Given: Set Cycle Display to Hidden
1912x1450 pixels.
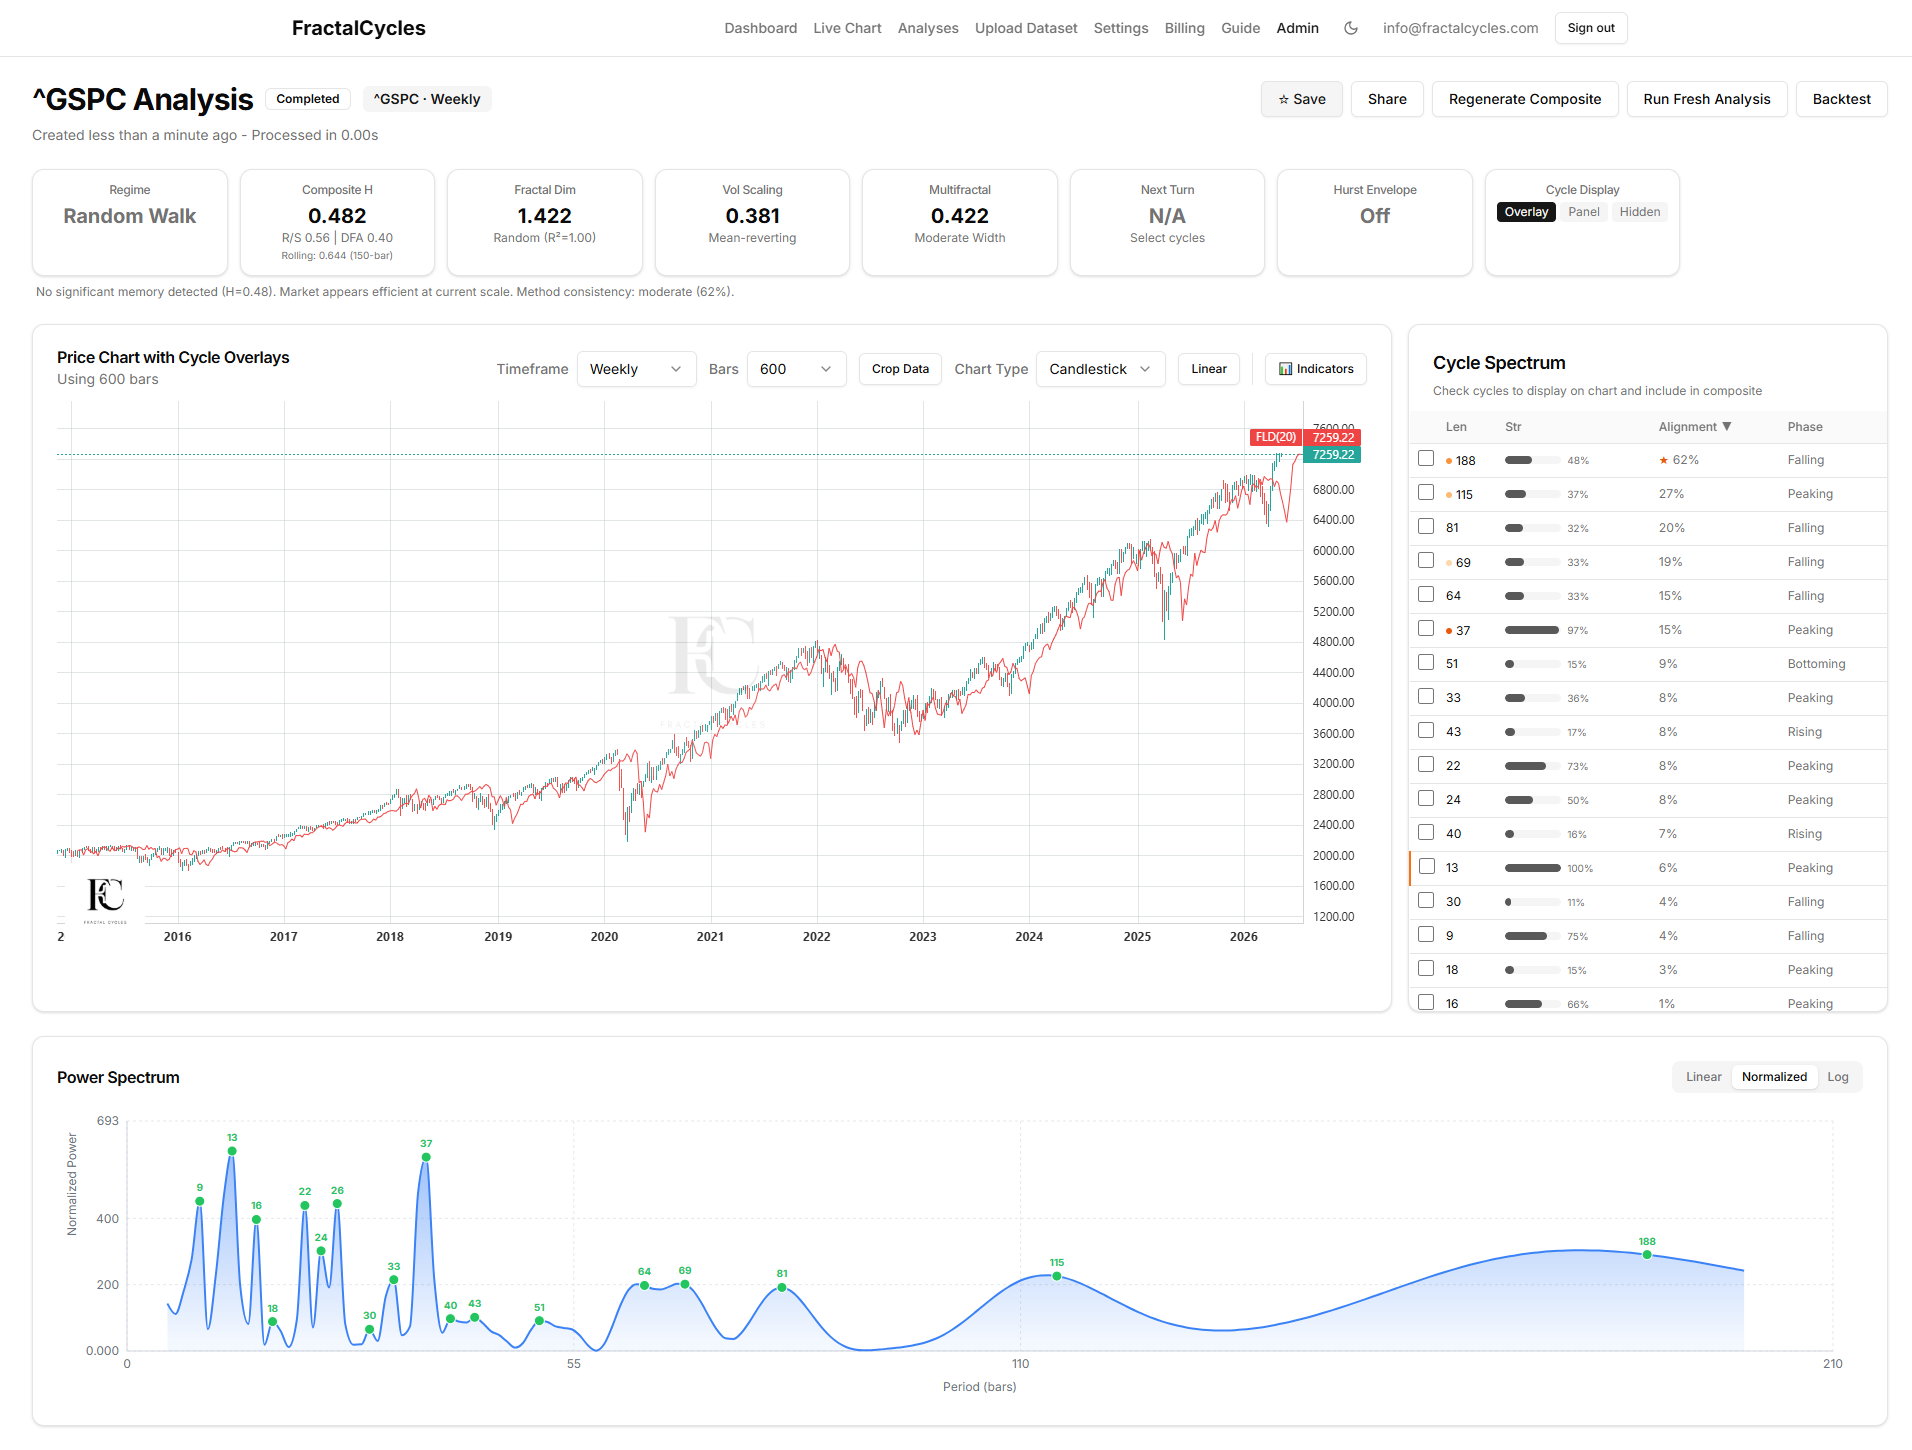Looking at the screenshot, I should [1639, 212].
